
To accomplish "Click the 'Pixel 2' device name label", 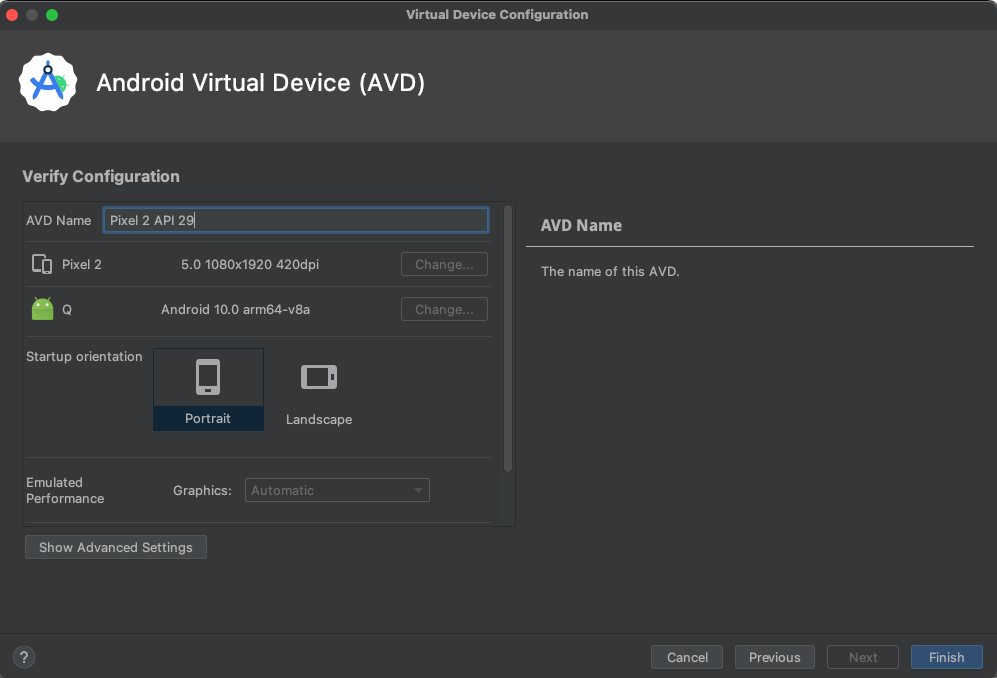I will click(81, 265).
